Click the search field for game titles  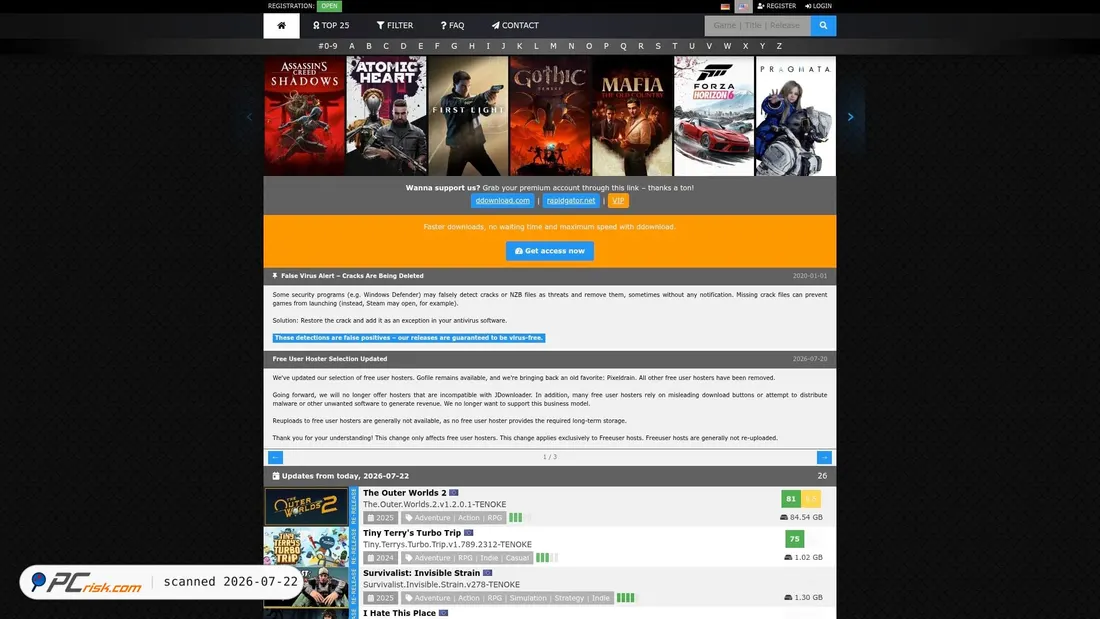758,26
